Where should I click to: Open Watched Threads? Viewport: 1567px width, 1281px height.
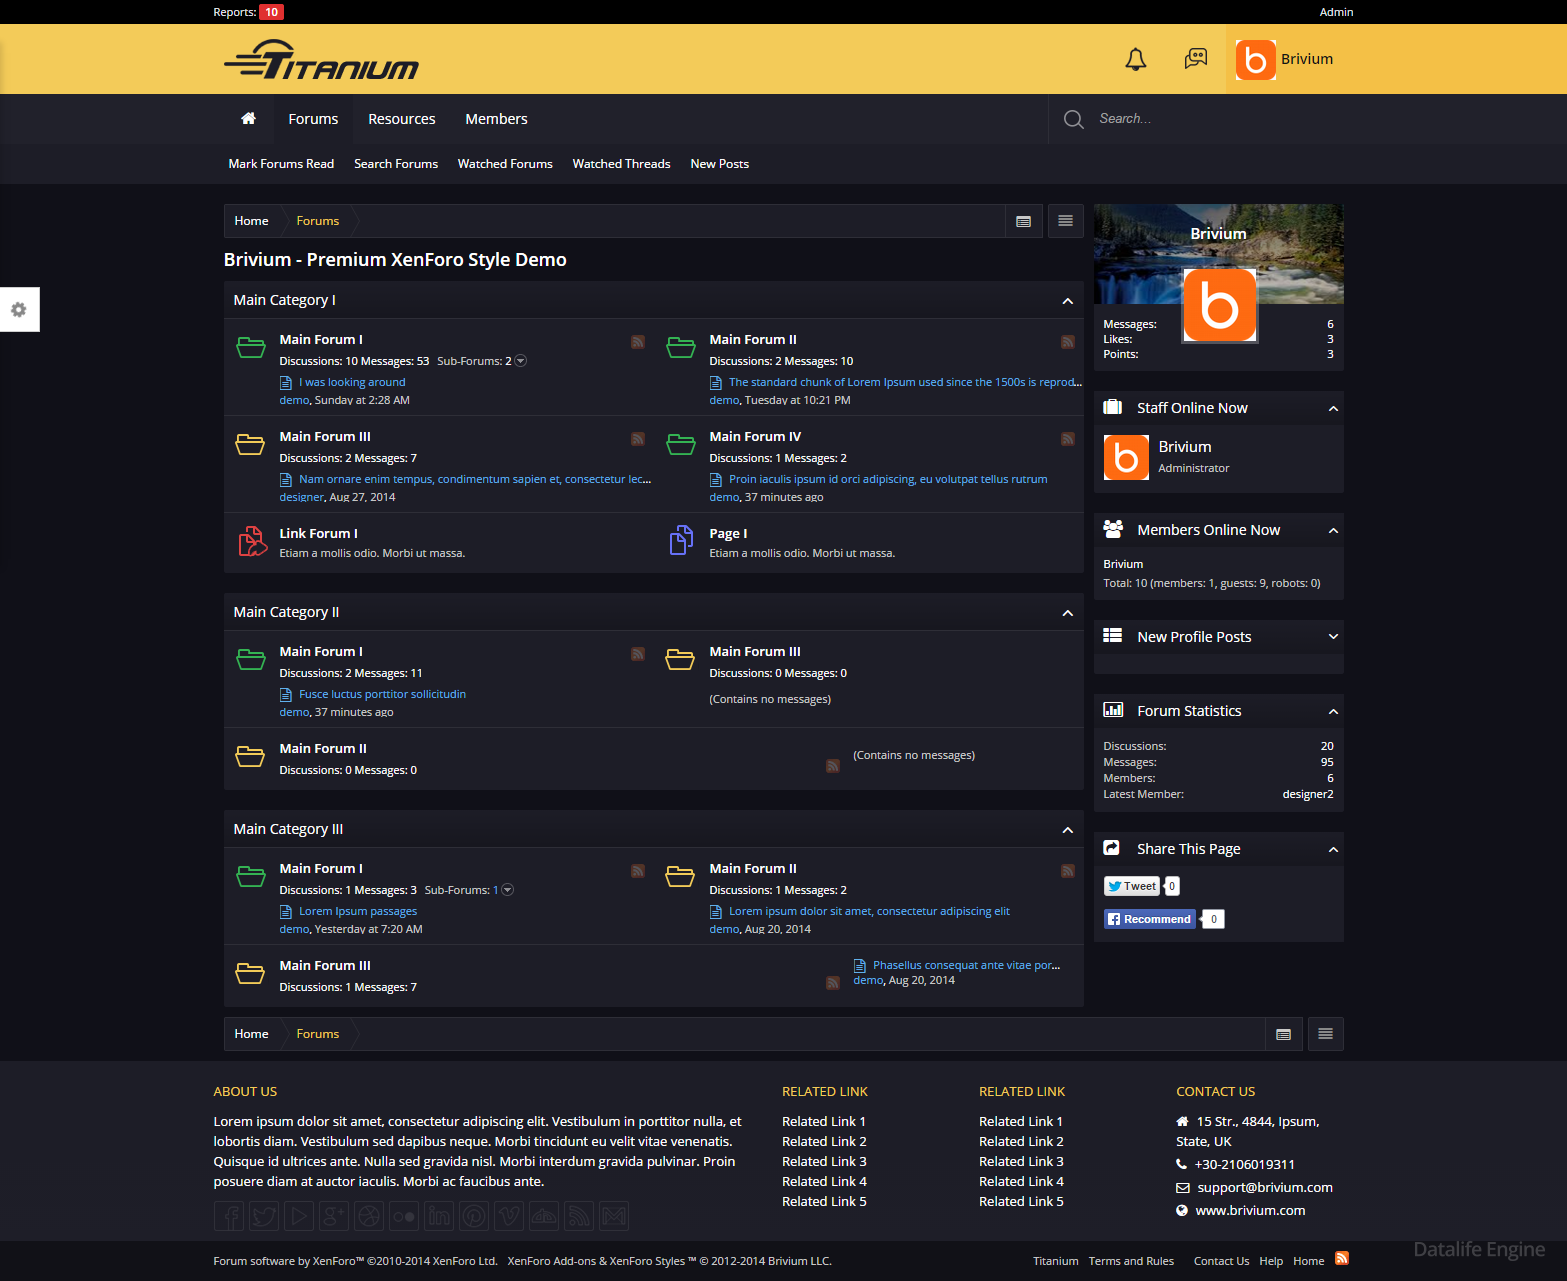tap(621, 164)
